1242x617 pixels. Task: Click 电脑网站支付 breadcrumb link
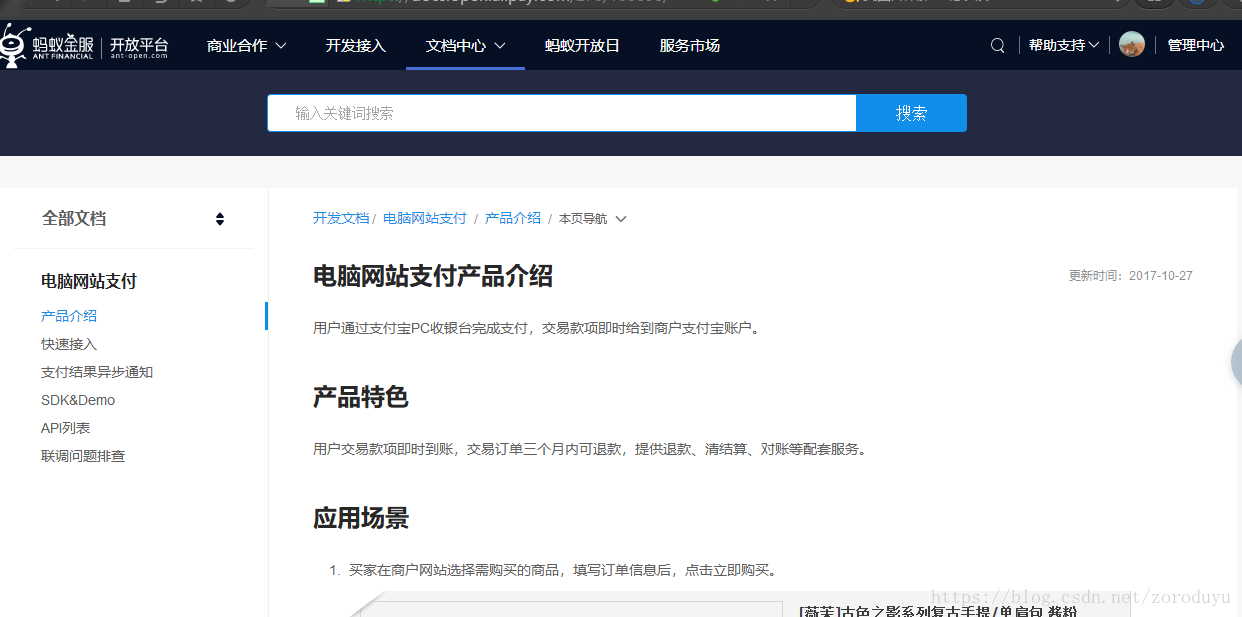pos(425,218)
